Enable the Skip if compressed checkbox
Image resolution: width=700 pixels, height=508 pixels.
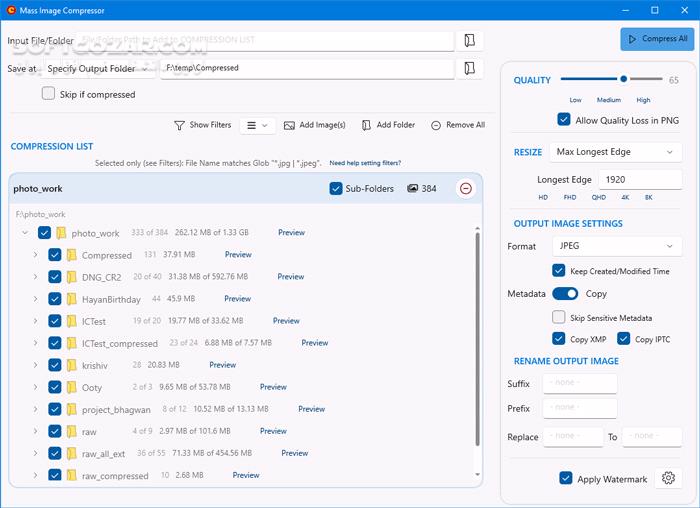(x=49, y=94)
